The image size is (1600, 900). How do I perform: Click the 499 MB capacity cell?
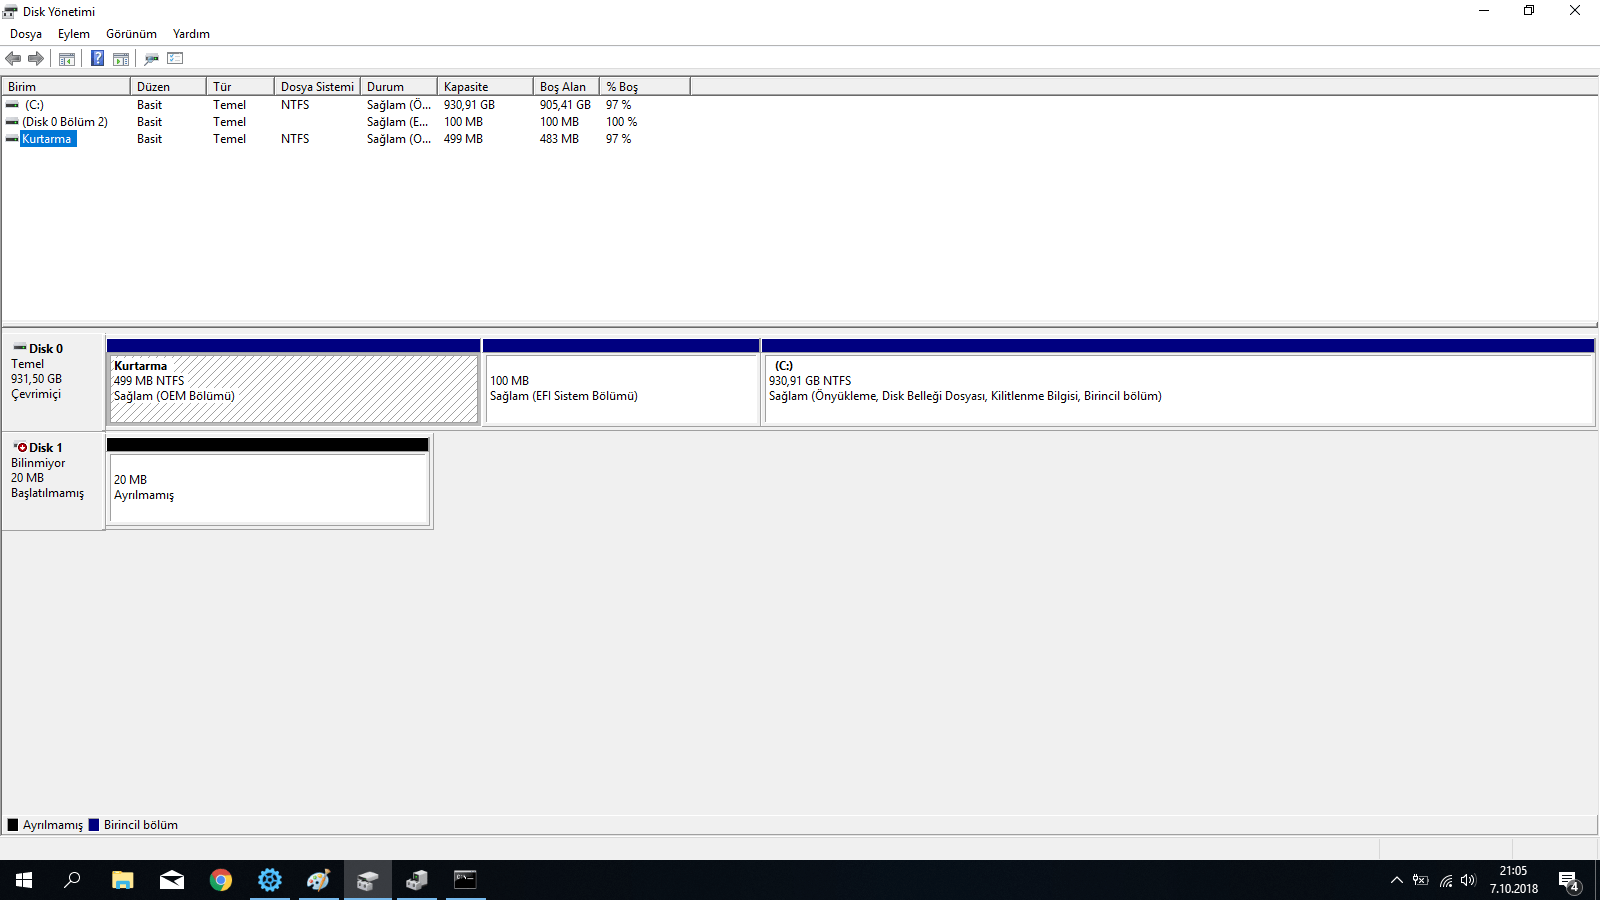(x=463, y=139)
